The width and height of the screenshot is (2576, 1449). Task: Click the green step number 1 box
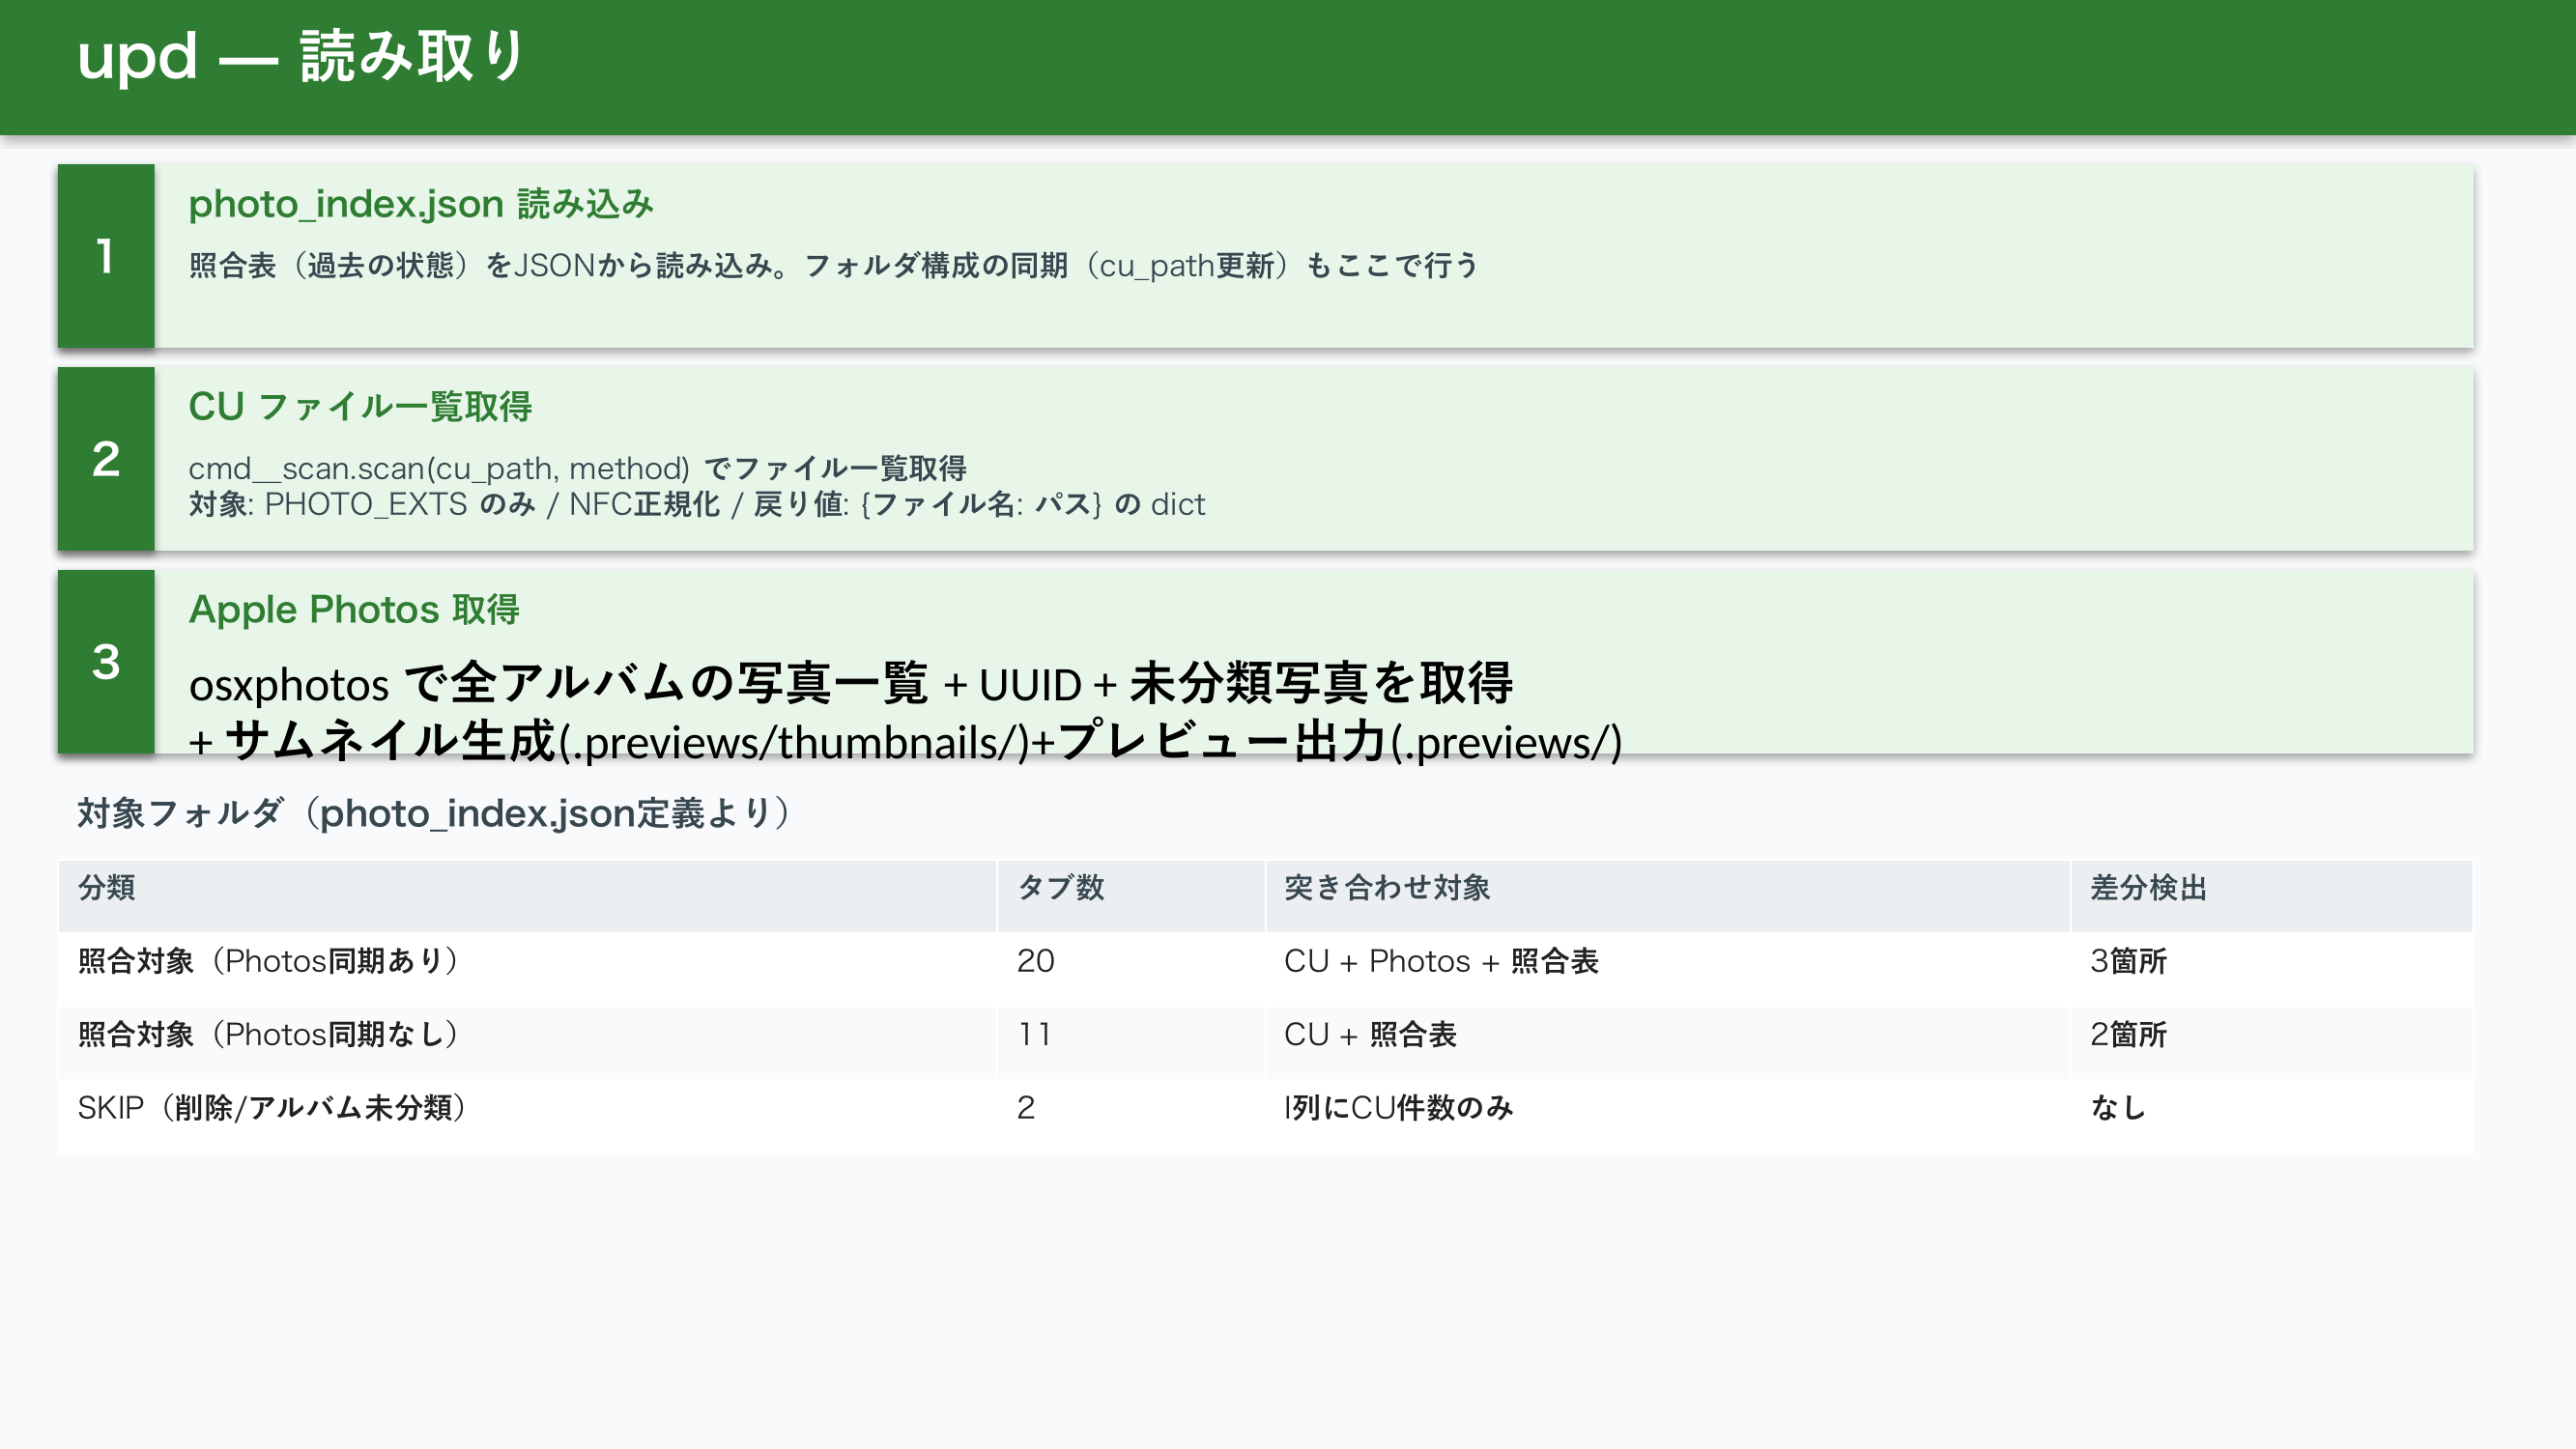105,256
